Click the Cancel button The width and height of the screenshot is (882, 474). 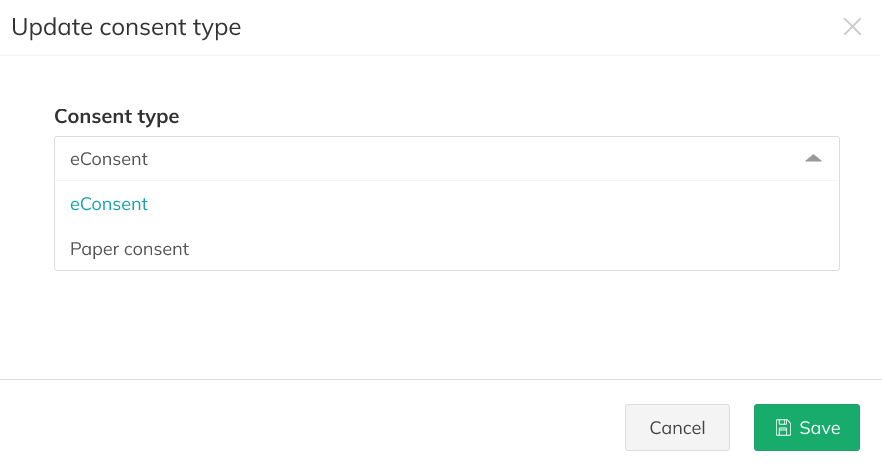pyautogui.click(x=677, y=428)
